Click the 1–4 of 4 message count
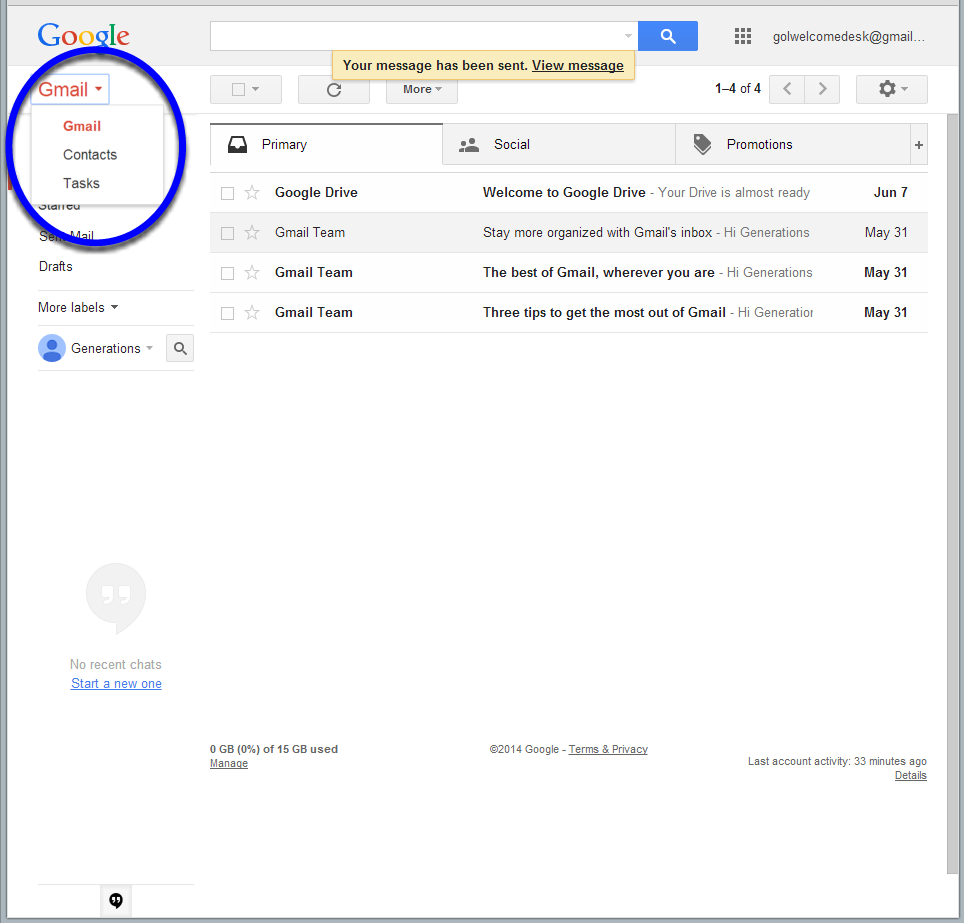Viewport: 964px width, 923px height. pyautogui.click(x=738, y=89)
